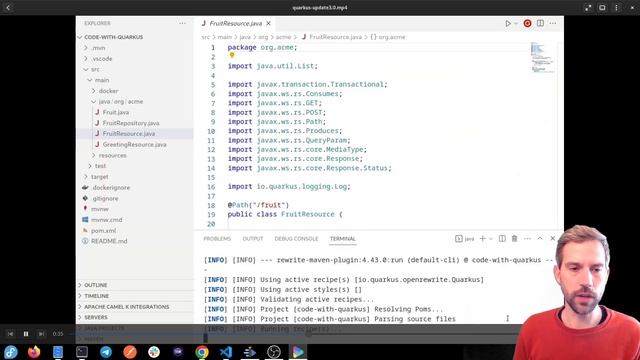
Task: Switch to Visual Studio Code in taskbar
Action: (x=226, y=352)
